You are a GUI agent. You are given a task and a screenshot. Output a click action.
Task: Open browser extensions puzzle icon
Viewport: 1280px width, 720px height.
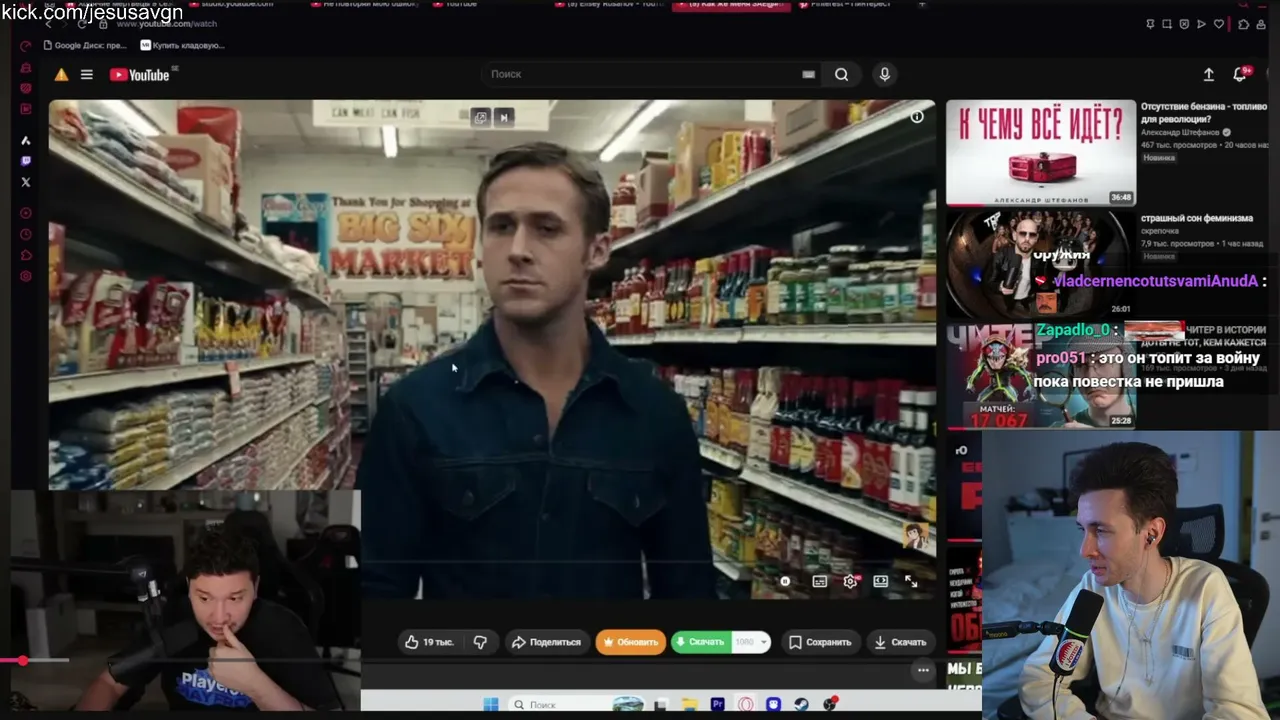[x=1244, y=24]
